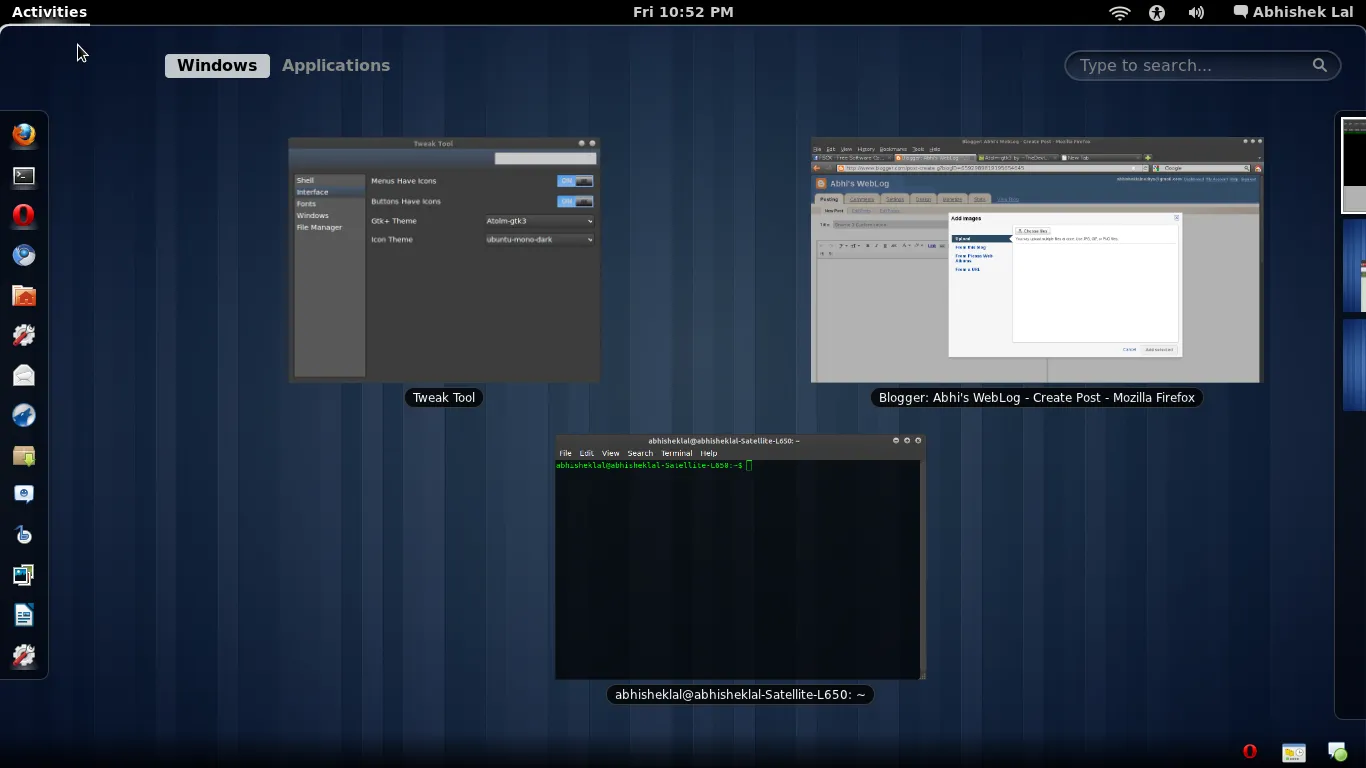The image size is (1366, 768).
Task: Open the 'Icon Theme' dropdown
Action: (538, 239)
